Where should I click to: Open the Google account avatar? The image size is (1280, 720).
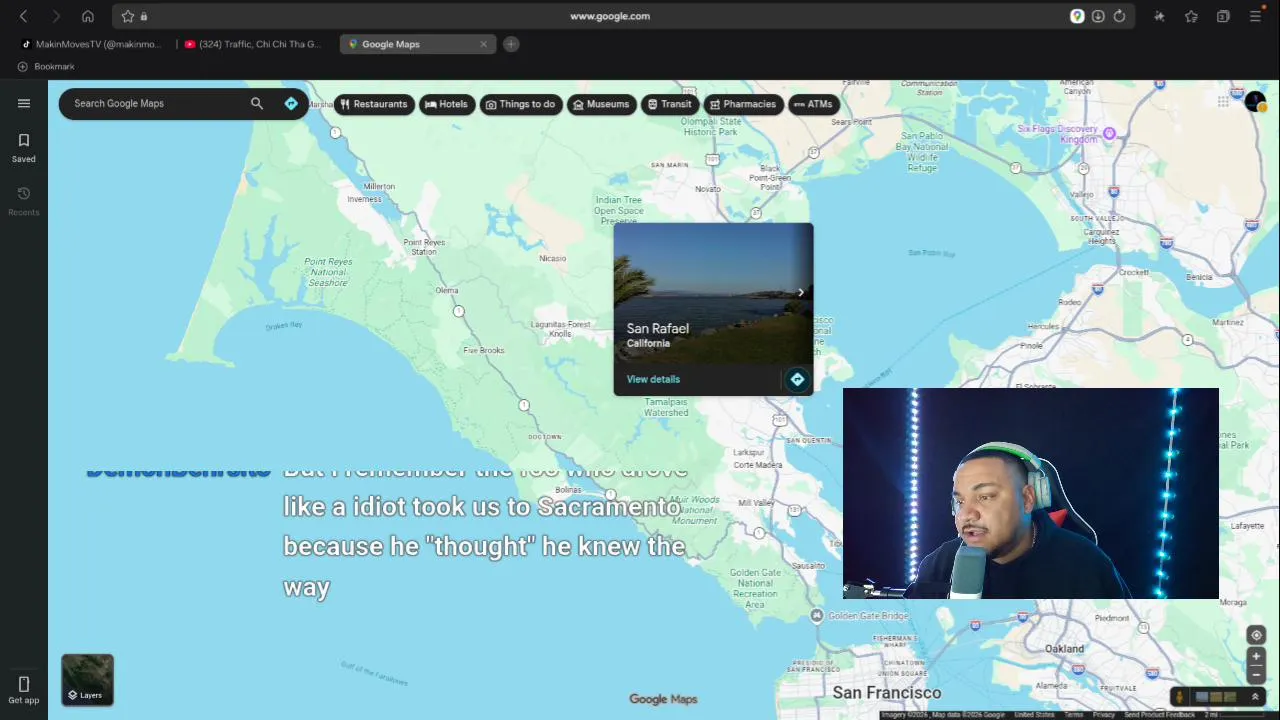pos(1255,102)
